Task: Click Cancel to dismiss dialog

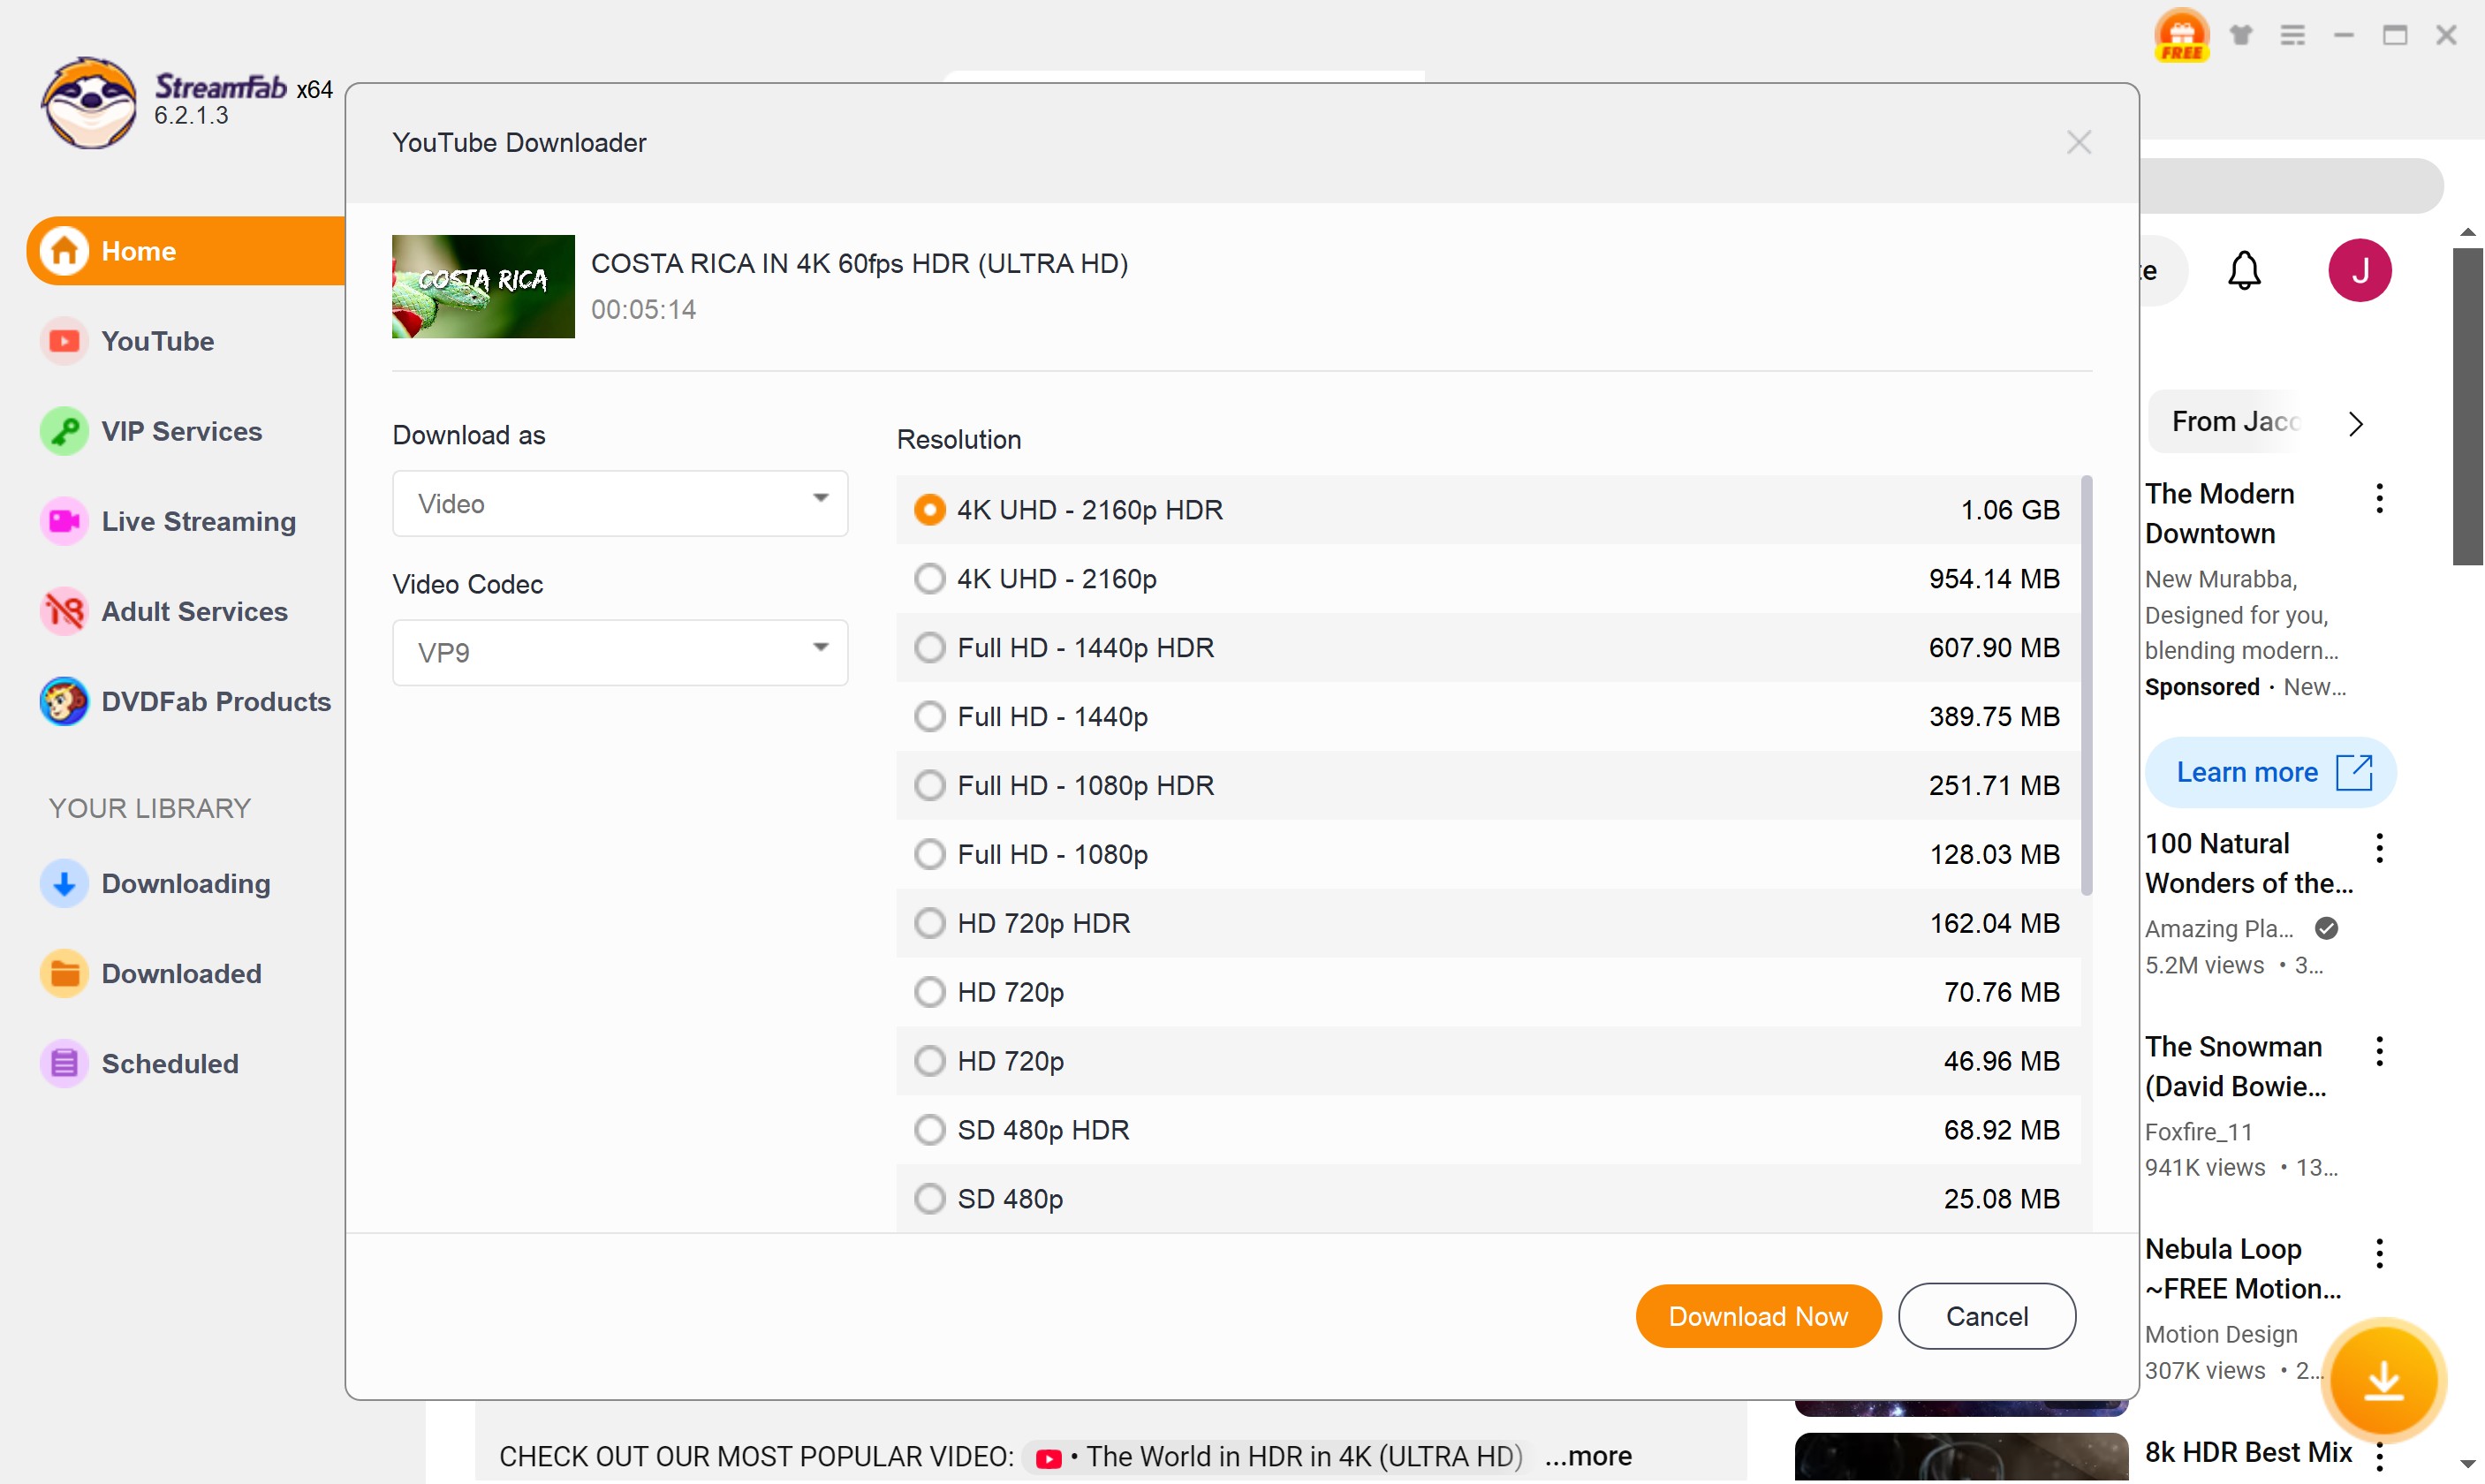Action: coord(1985,1314)
